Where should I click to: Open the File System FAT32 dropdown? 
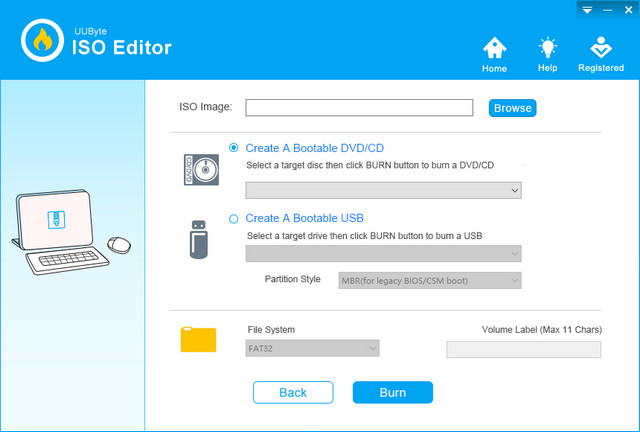point(313,348)
